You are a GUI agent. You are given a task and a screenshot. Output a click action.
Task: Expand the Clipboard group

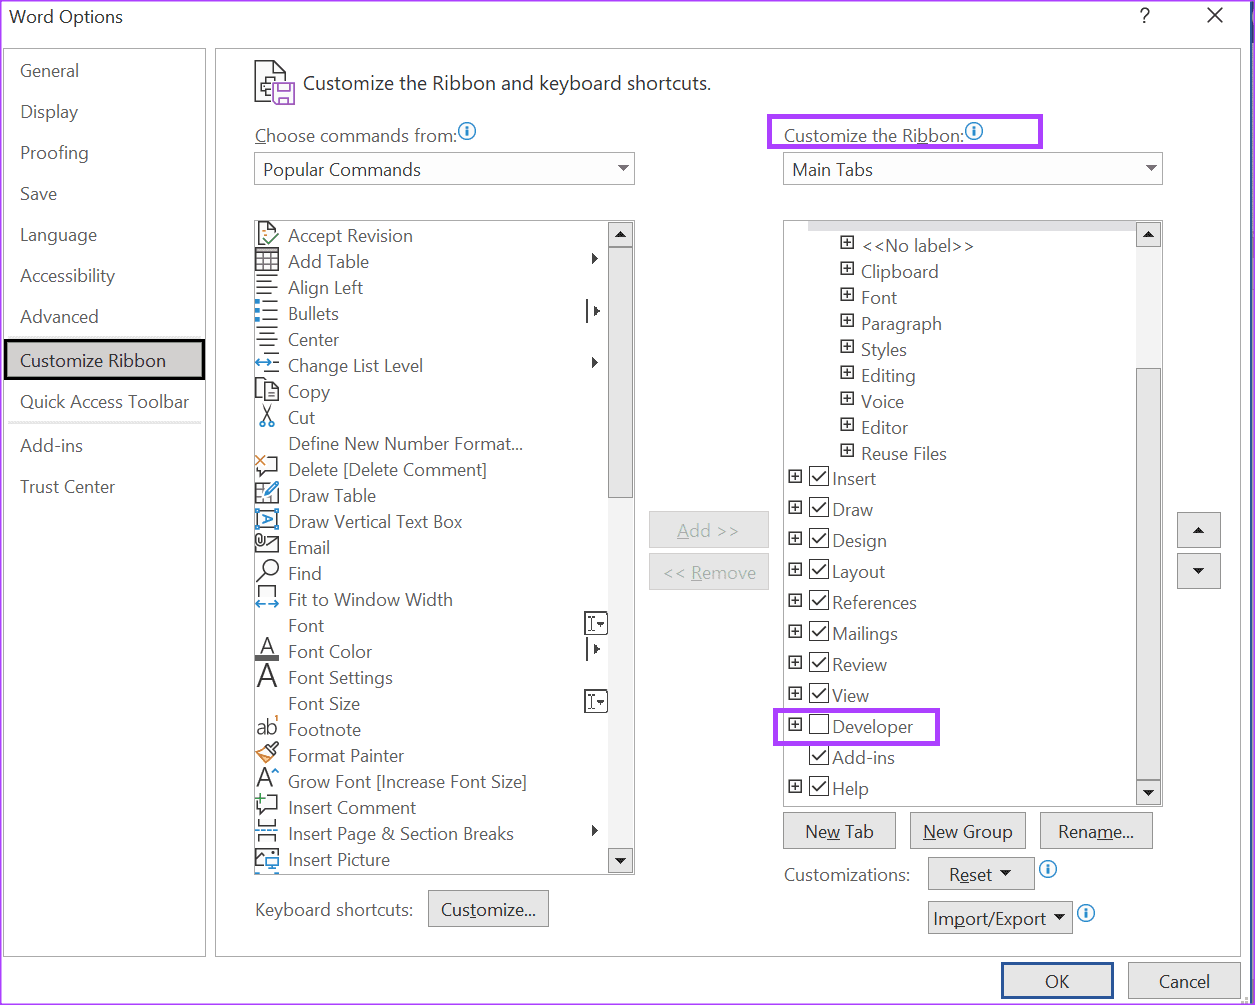pyautogui.click(x=847, y=269)
